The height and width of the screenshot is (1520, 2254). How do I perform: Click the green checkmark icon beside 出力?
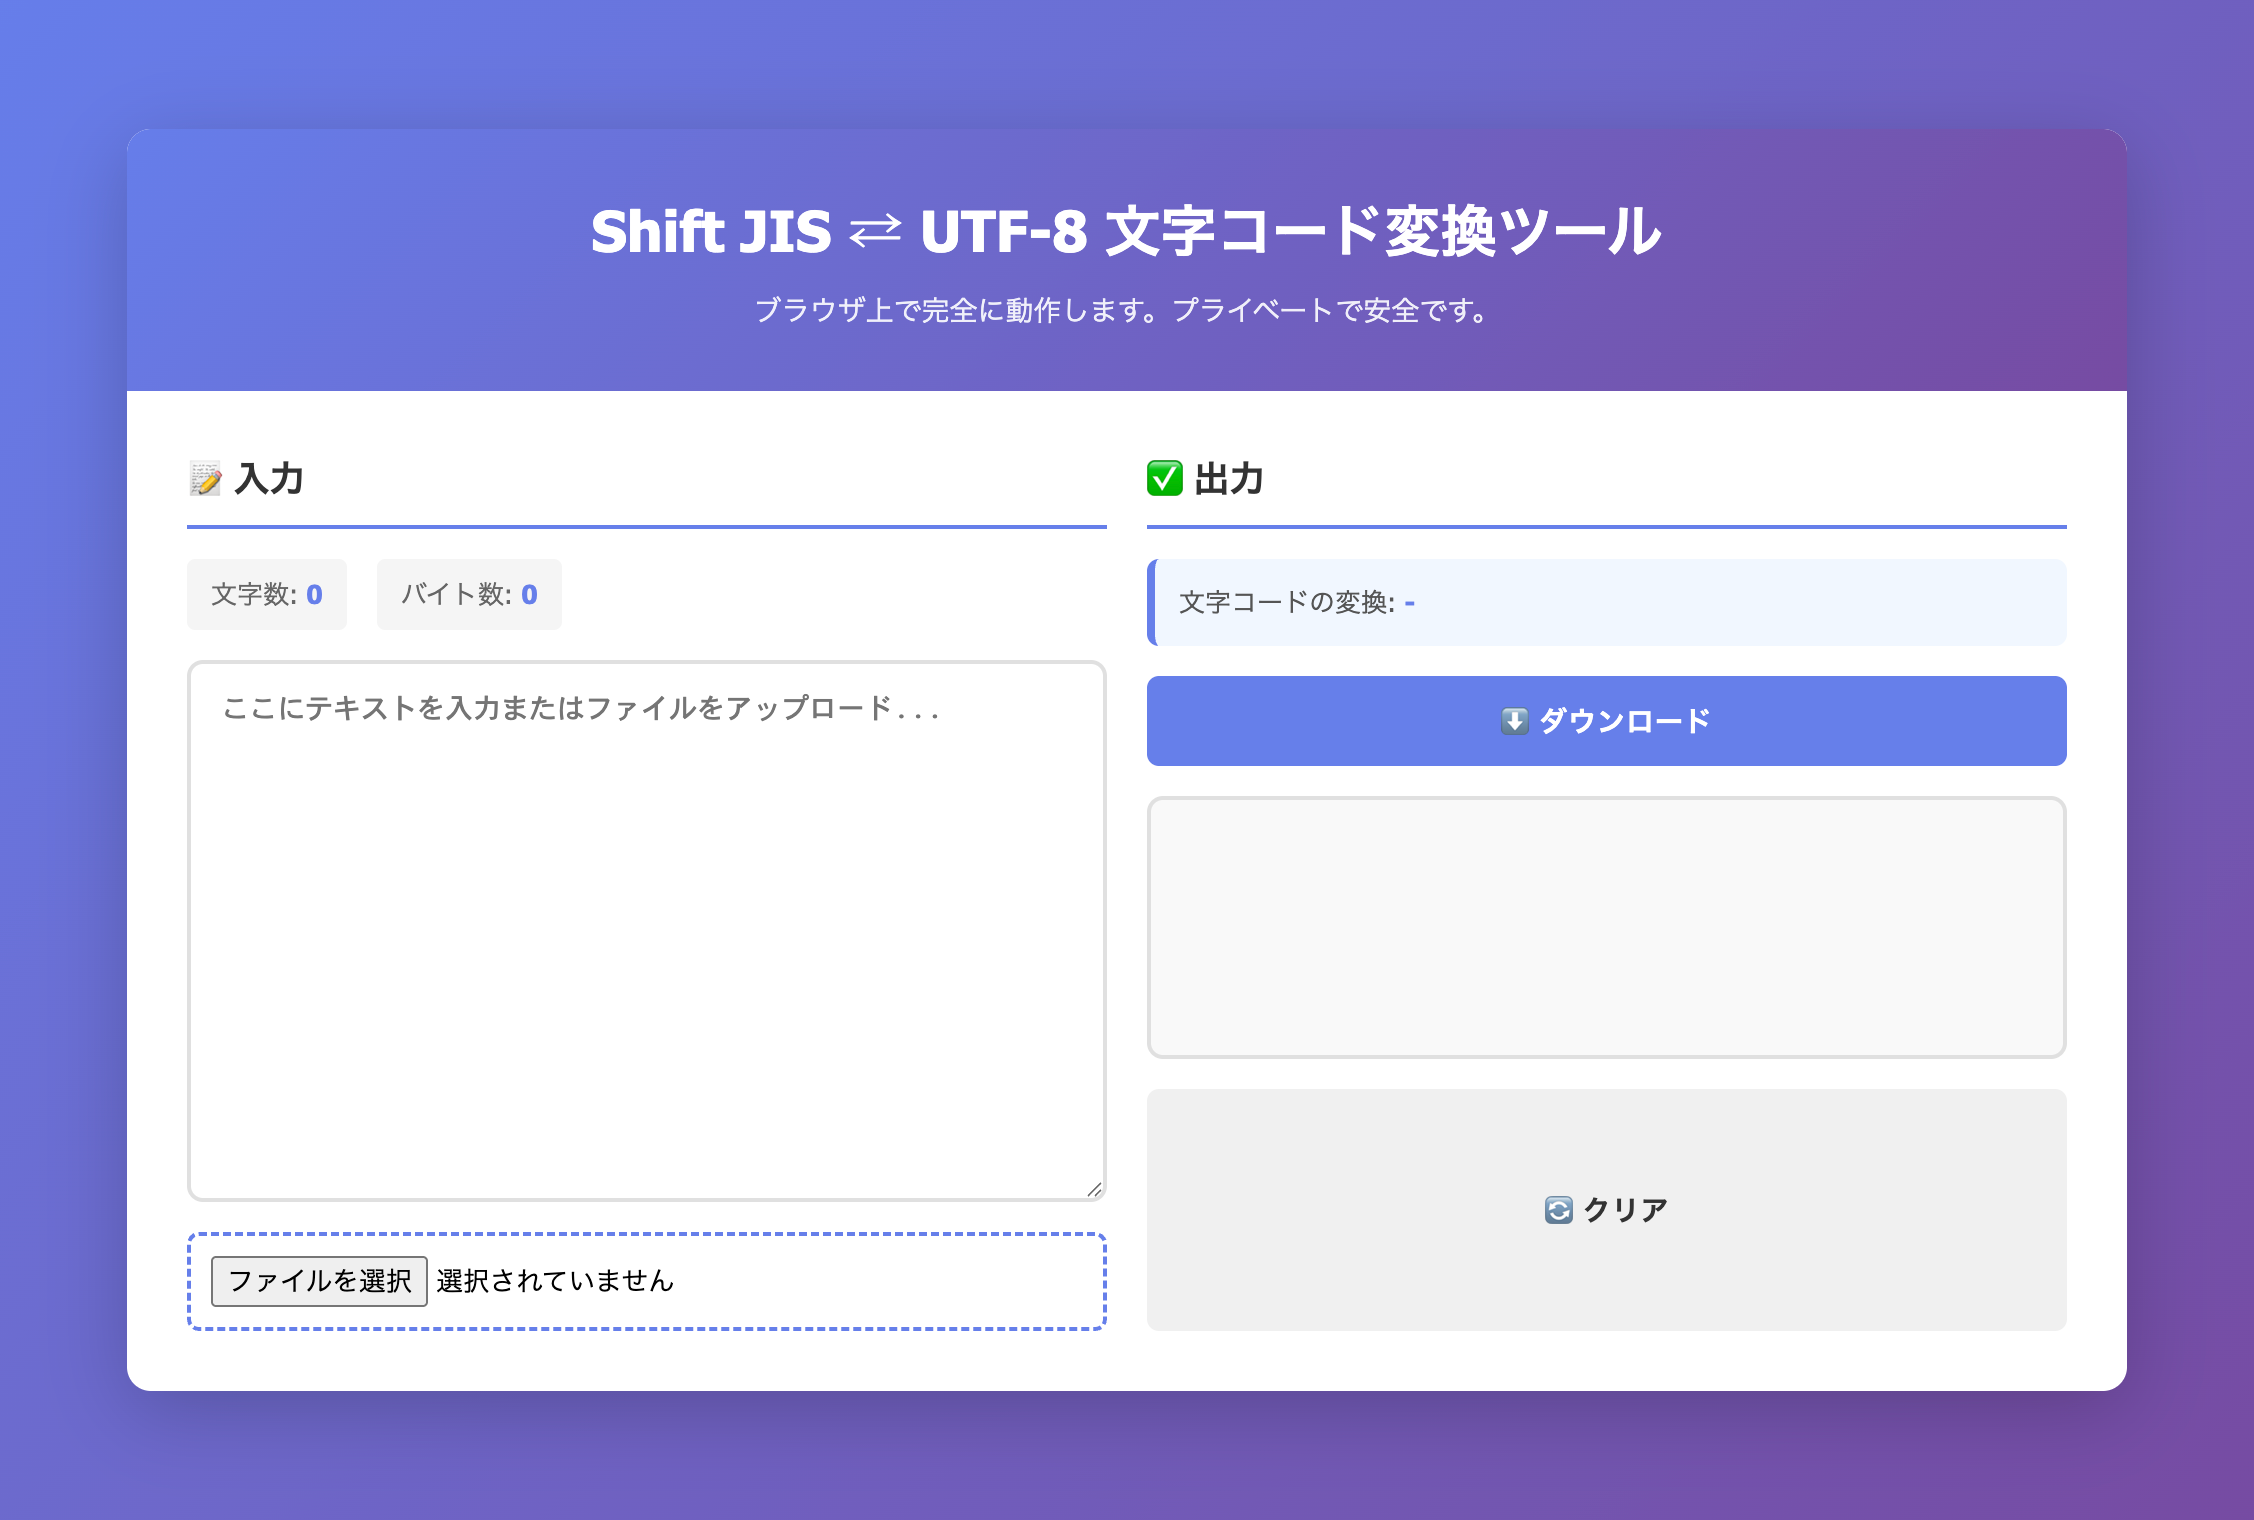coord(1165,479)
